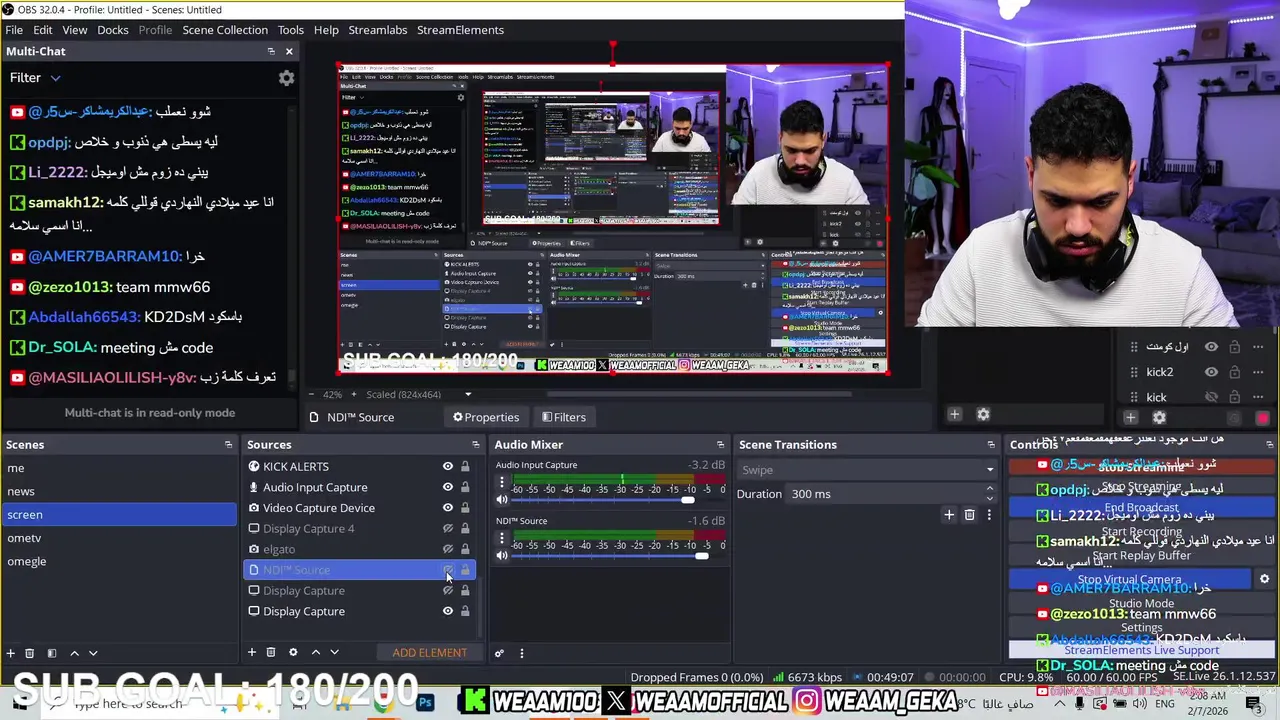Click the red record button in overlay panel
This screenshot has height=720, width=1280.
tap(1263, 418)
